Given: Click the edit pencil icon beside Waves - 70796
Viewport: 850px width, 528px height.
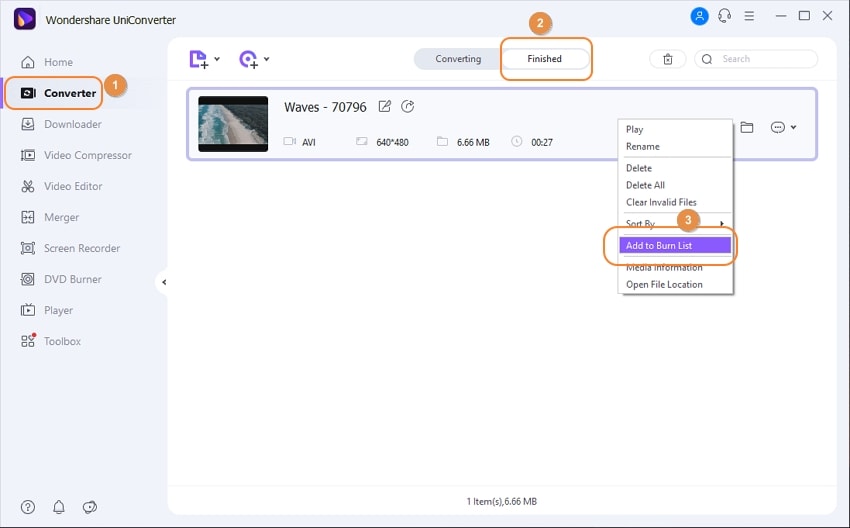Looking at the screenshot, I should [384, 106].
